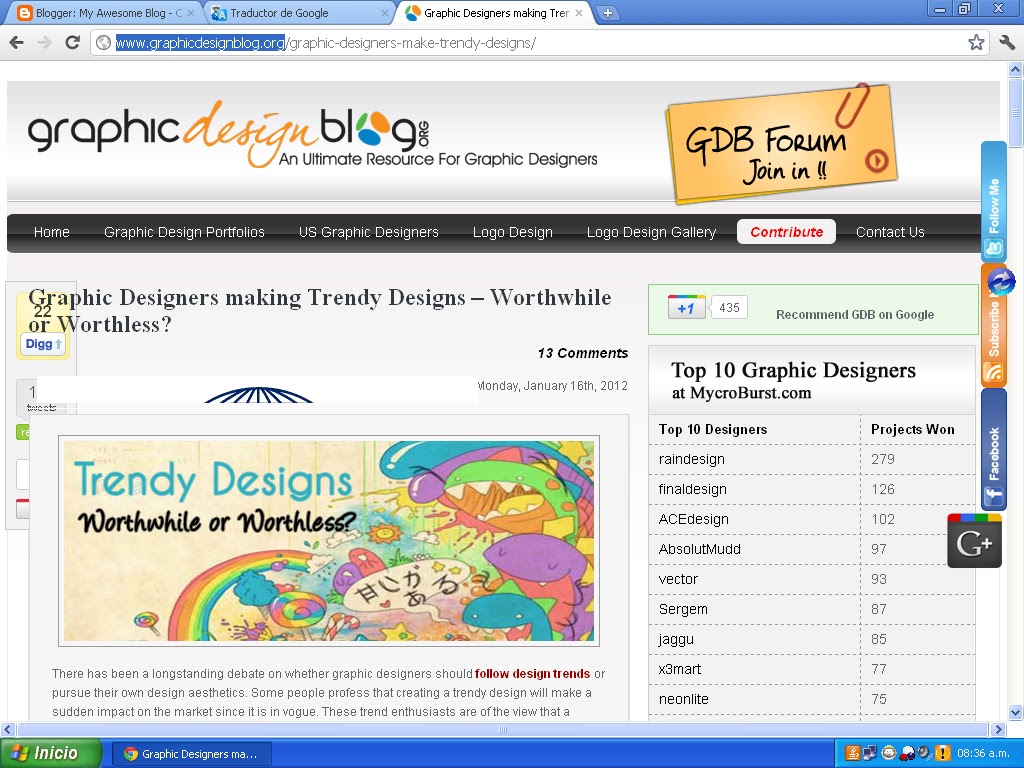Viewport: 1024px width, 768px height.
Task: Join the GDB Forum sticky note banner
Action: 781,144
